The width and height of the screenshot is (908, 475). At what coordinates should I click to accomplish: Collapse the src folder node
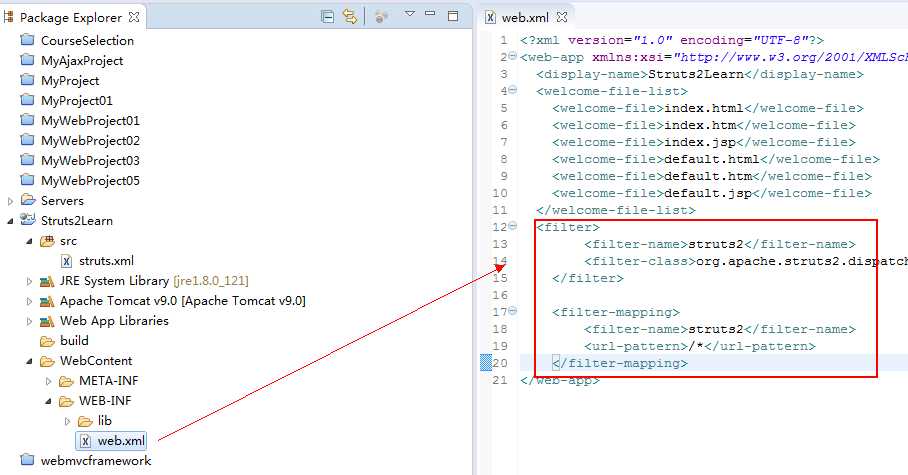29,241
